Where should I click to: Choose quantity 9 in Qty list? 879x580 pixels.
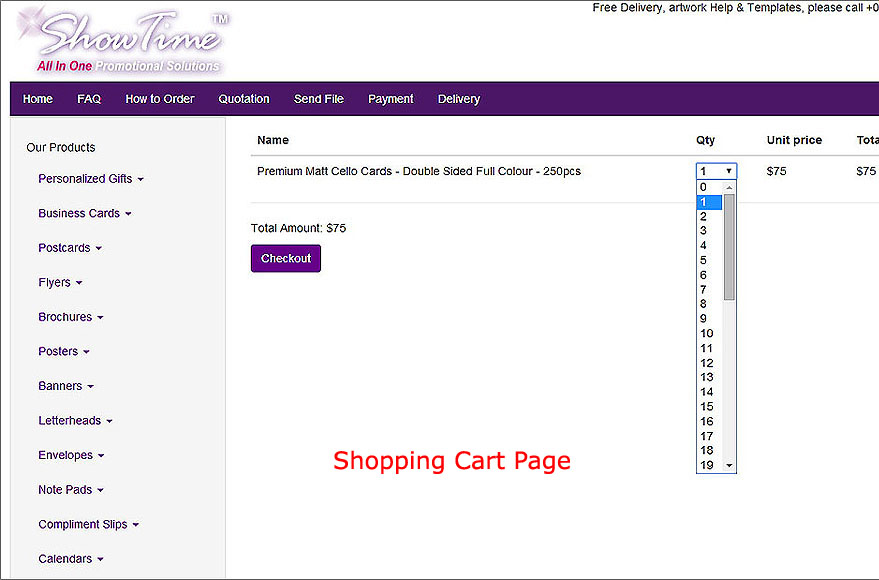point(710,319)
